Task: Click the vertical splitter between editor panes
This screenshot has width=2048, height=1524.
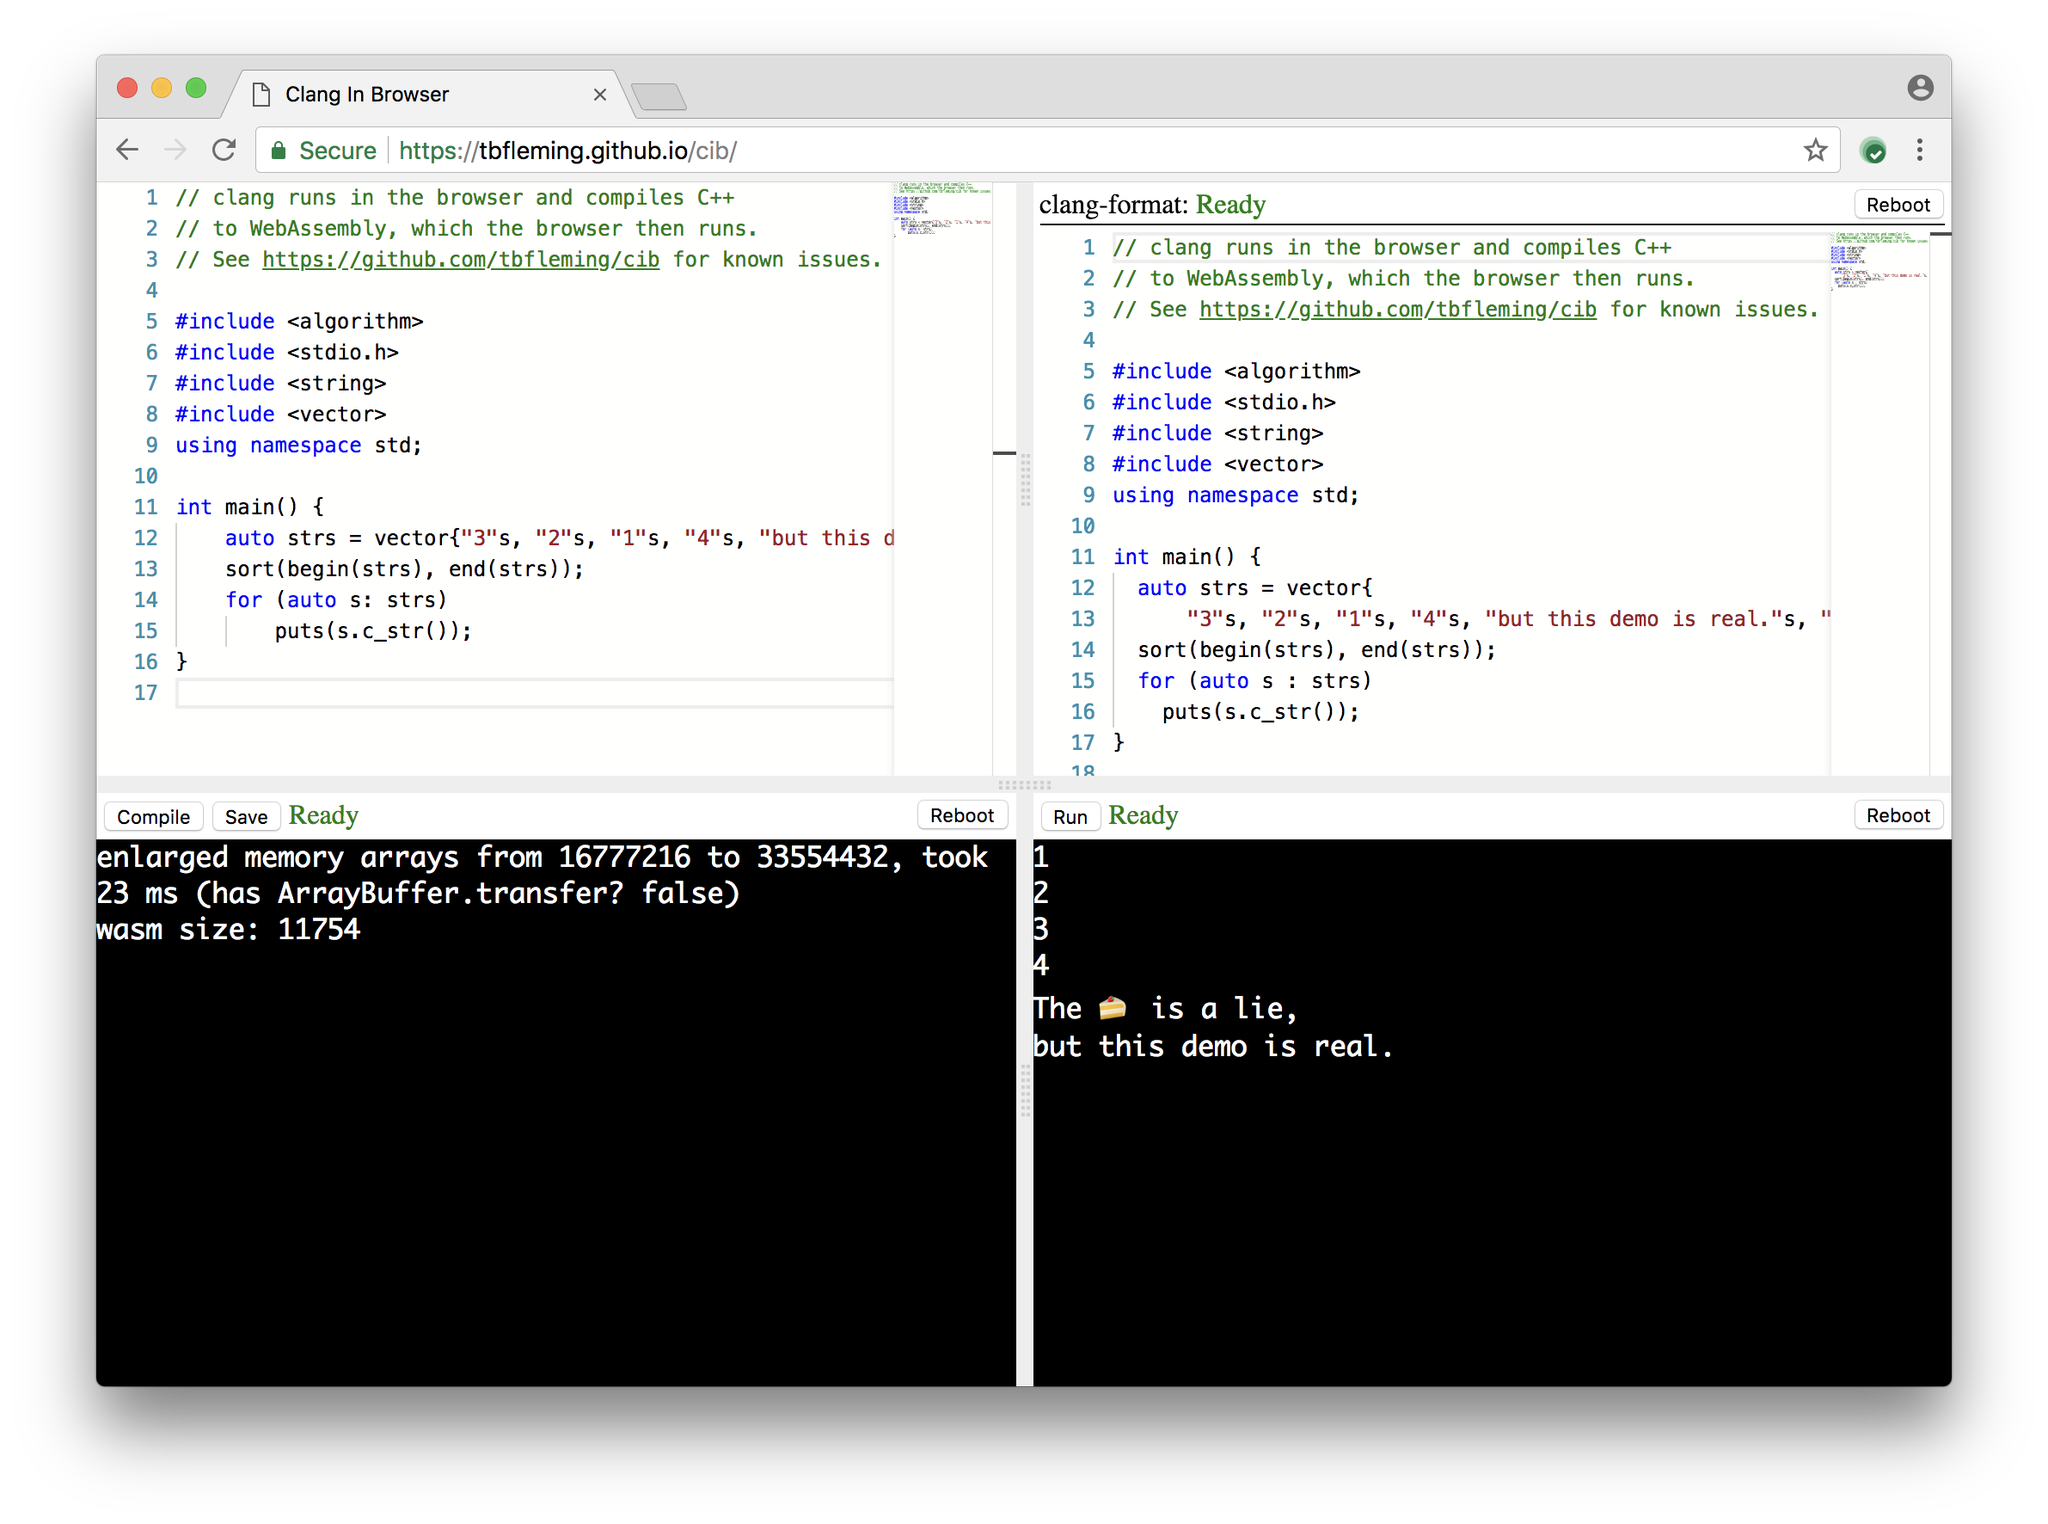Action: (x=1025, y=480)
